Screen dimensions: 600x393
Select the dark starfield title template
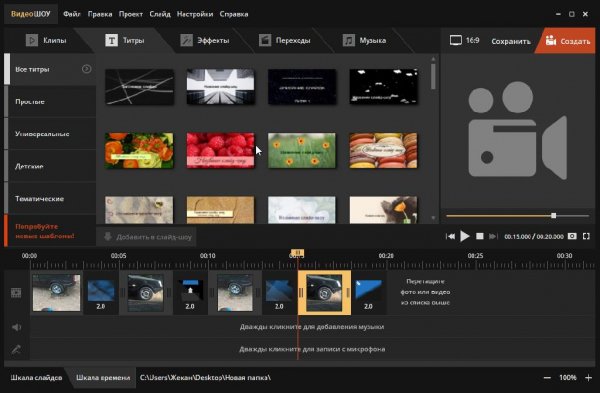pyautogui.click(x=302, y=87)
